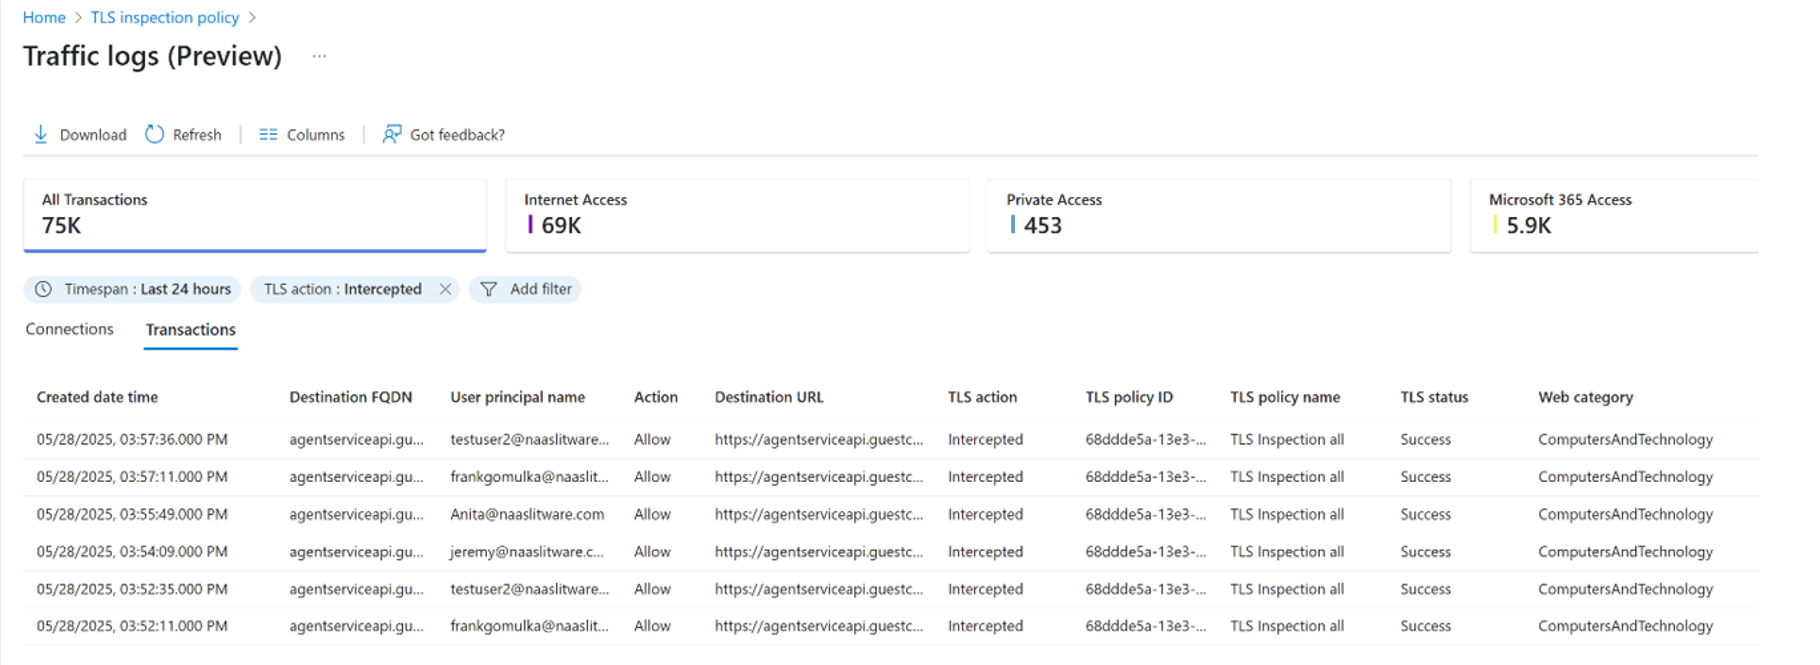Click user Anita@naaslitware.com cell
Viewport: 1820px width, 665px height.
527,514
